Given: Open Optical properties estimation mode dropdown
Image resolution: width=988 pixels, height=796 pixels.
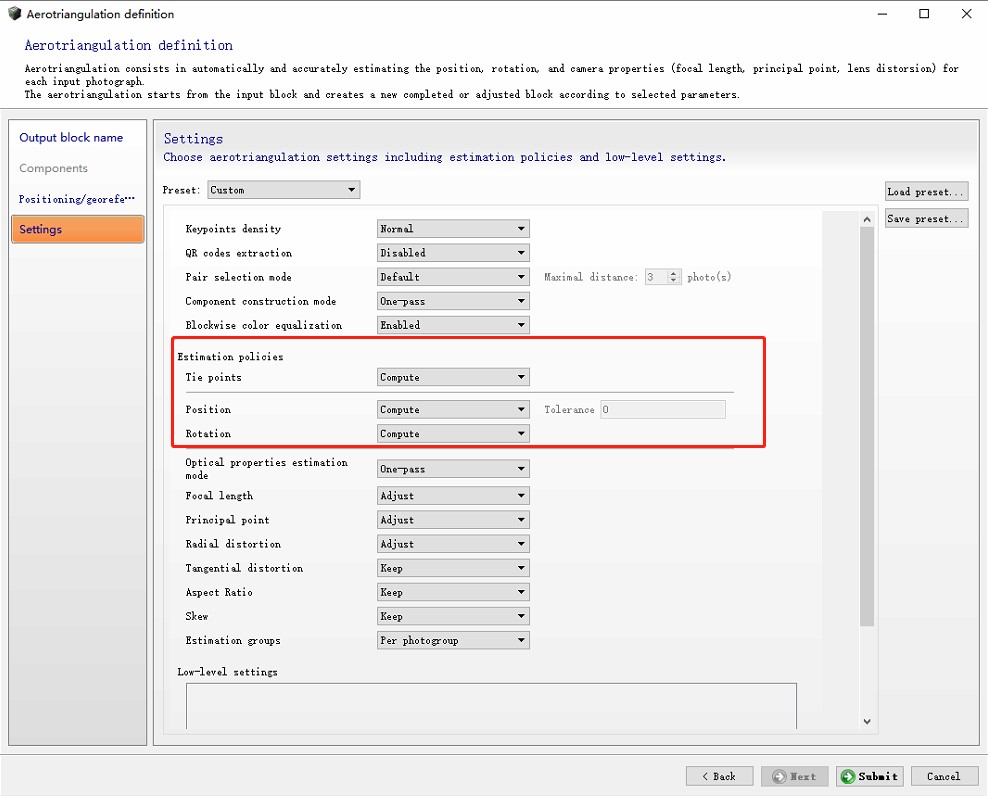Looking at the screenshot, I should [453, 468].
